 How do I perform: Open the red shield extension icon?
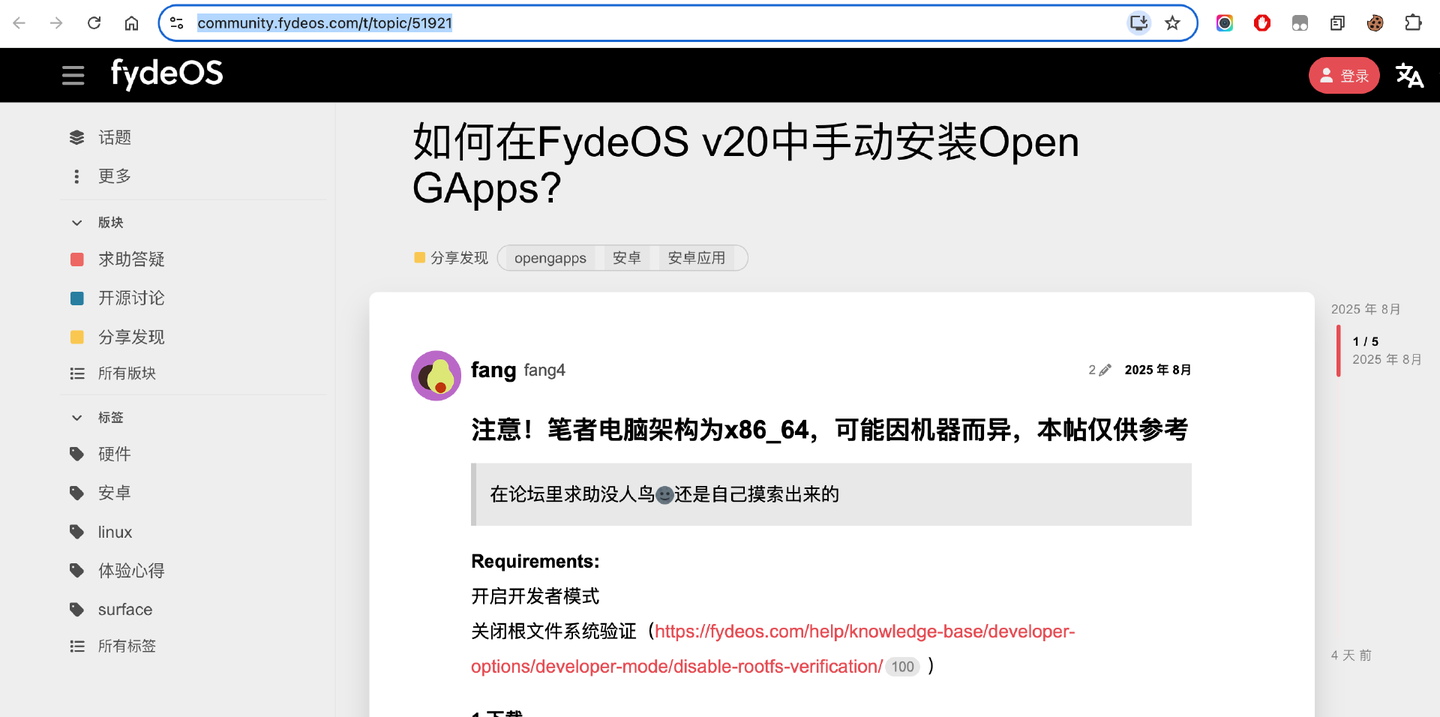[1262, 23]
